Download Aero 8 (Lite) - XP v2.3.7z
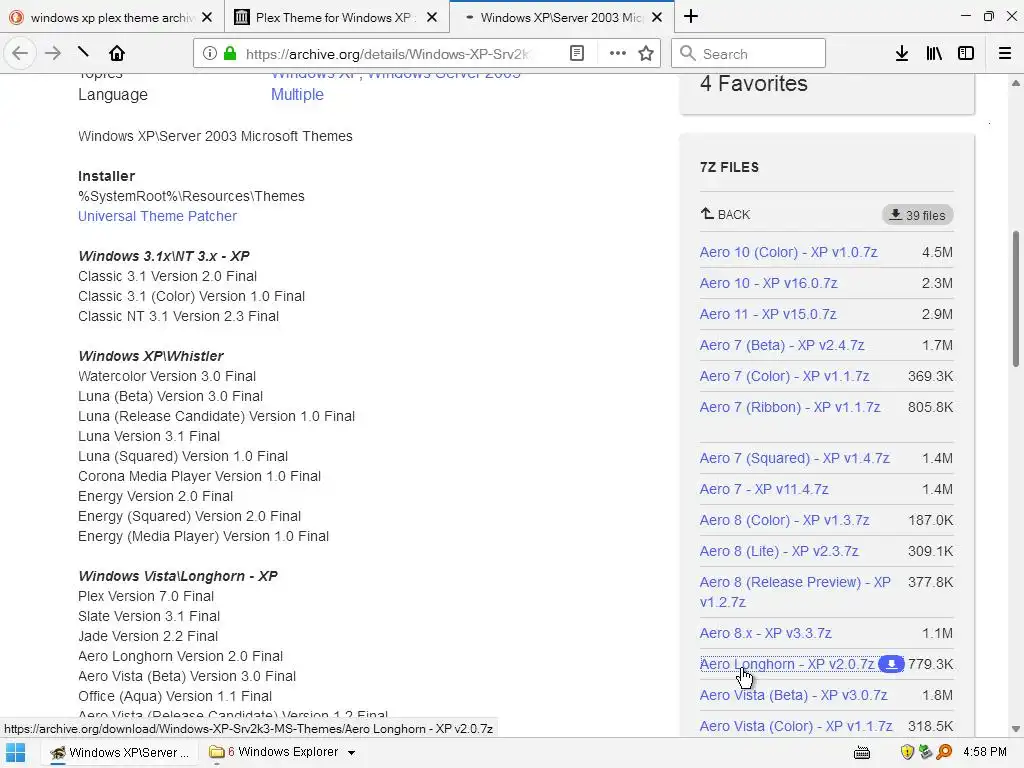This screenshot has width=1024, height=768. click(778, 551)
